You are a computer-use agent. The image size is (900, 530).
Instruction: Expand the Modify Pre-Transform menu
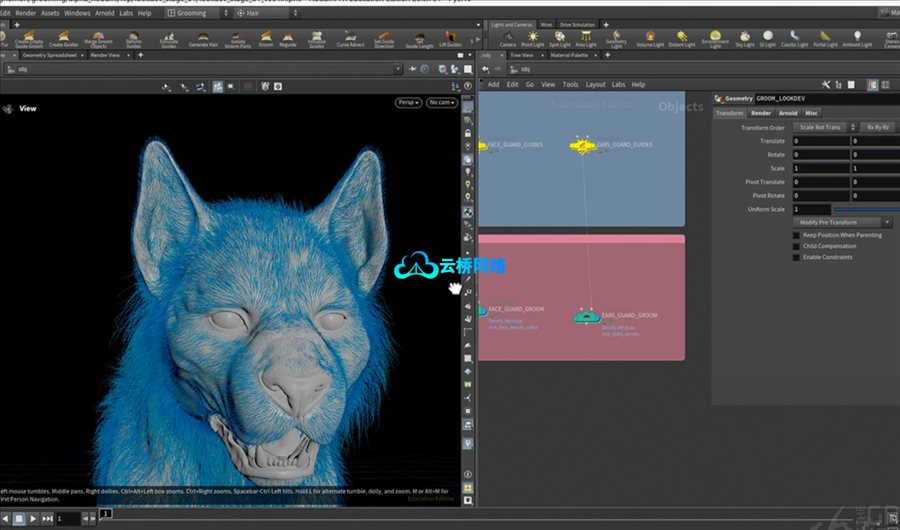click(x=842, y=222)
